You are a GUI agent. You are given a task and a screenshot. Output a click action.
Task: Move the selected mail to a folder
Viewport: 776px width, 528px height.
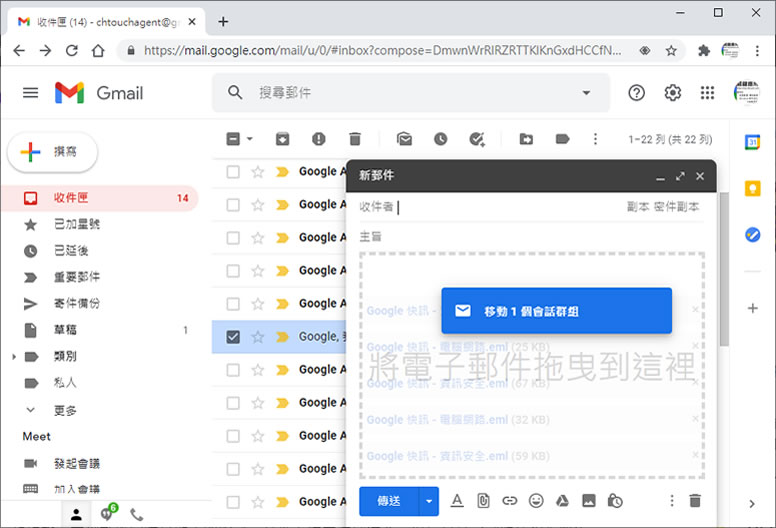click(x=526, y=139)
